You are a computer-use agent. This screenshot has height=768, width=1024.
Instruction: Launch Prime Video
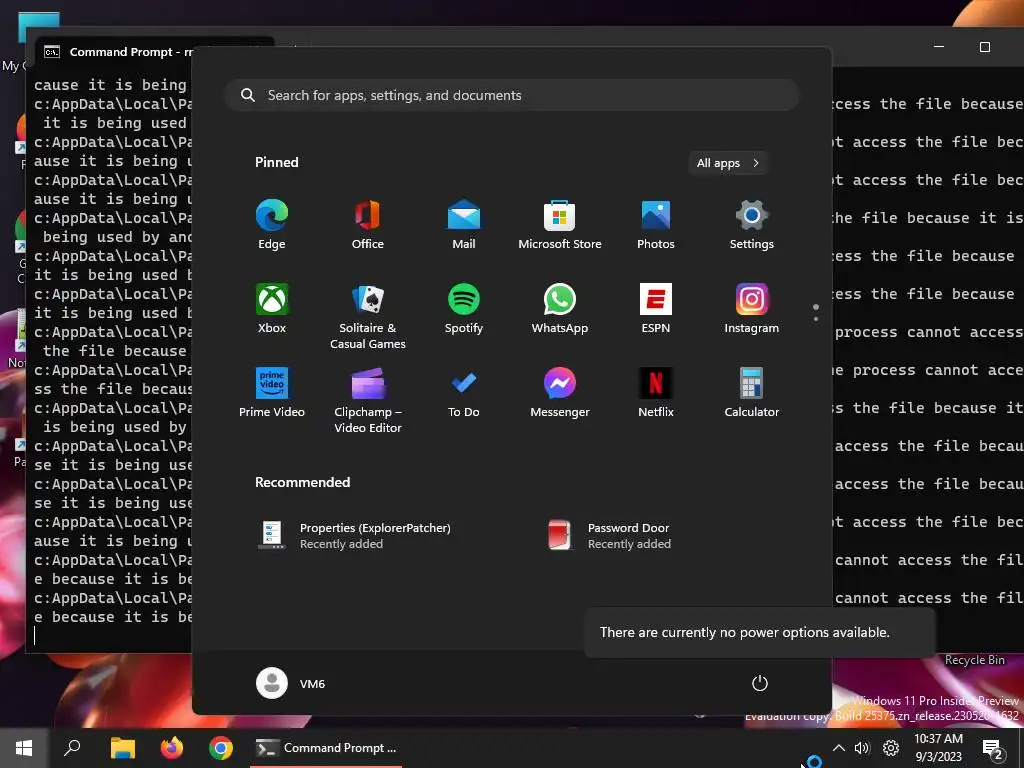(x=272, y=392)
